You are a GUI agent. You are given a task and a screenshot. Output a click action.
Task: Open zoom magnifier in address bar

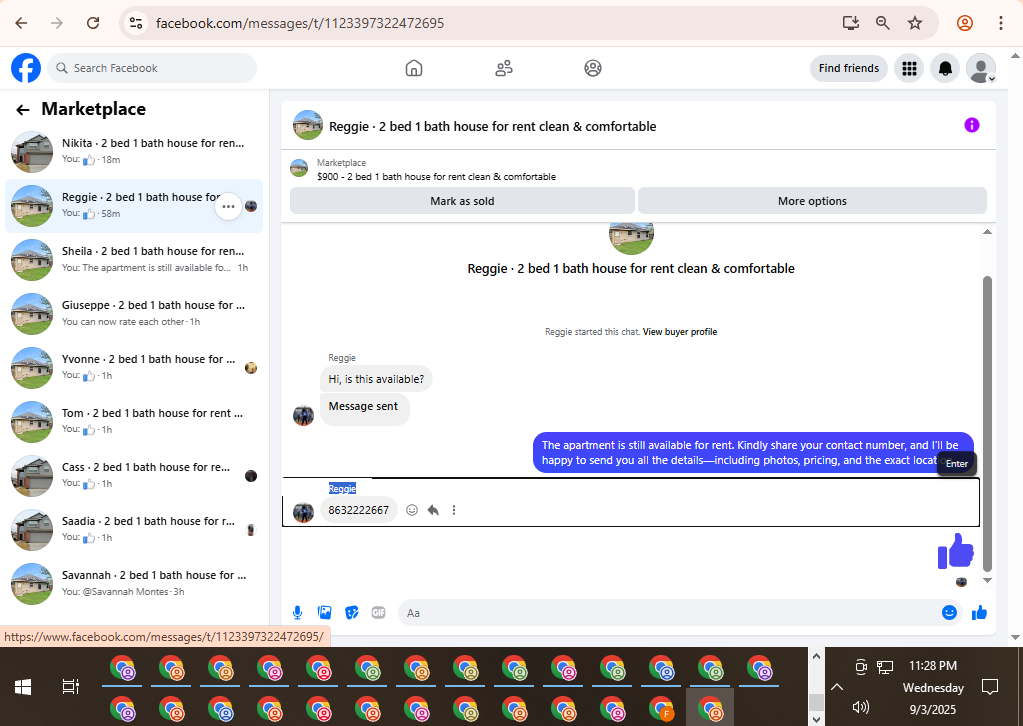point(883,23)
